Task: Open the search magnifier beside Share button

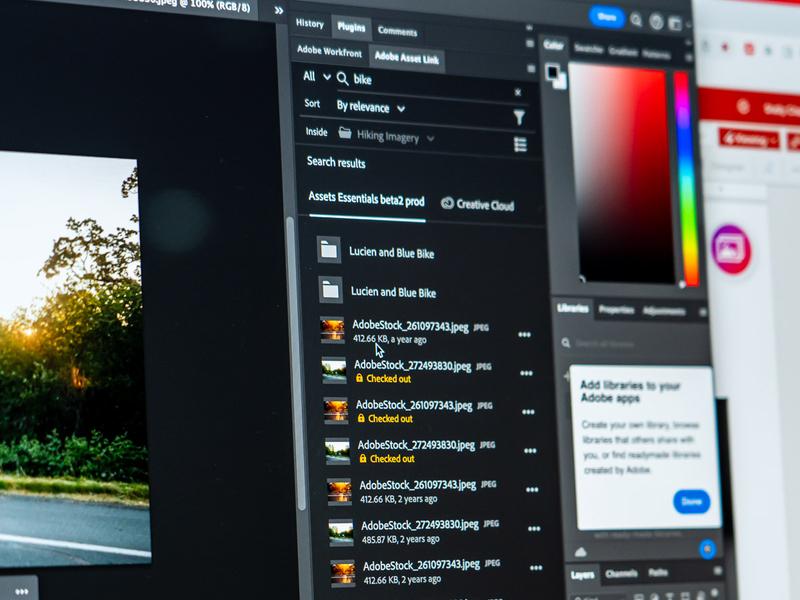Action: click(636, 18)
